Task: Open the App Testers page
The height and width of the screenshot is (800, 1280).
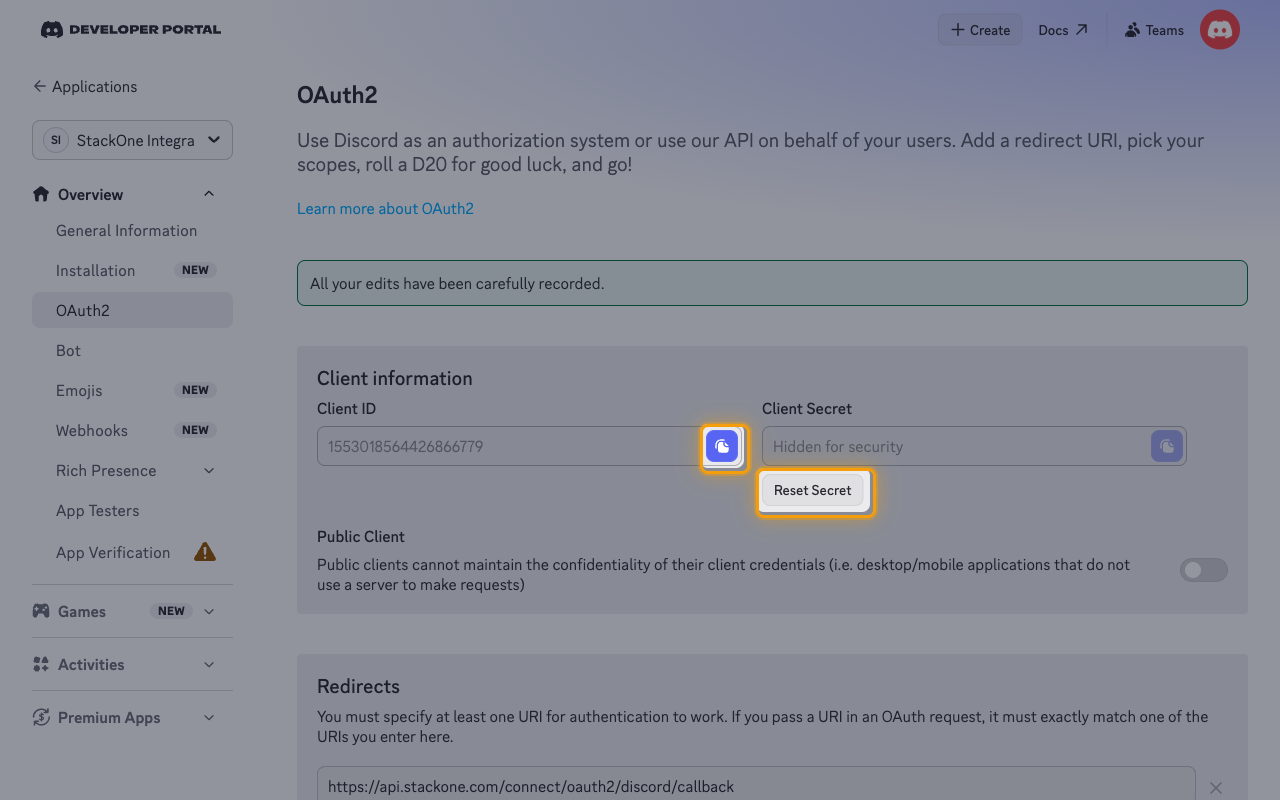Action: point(132,510)
